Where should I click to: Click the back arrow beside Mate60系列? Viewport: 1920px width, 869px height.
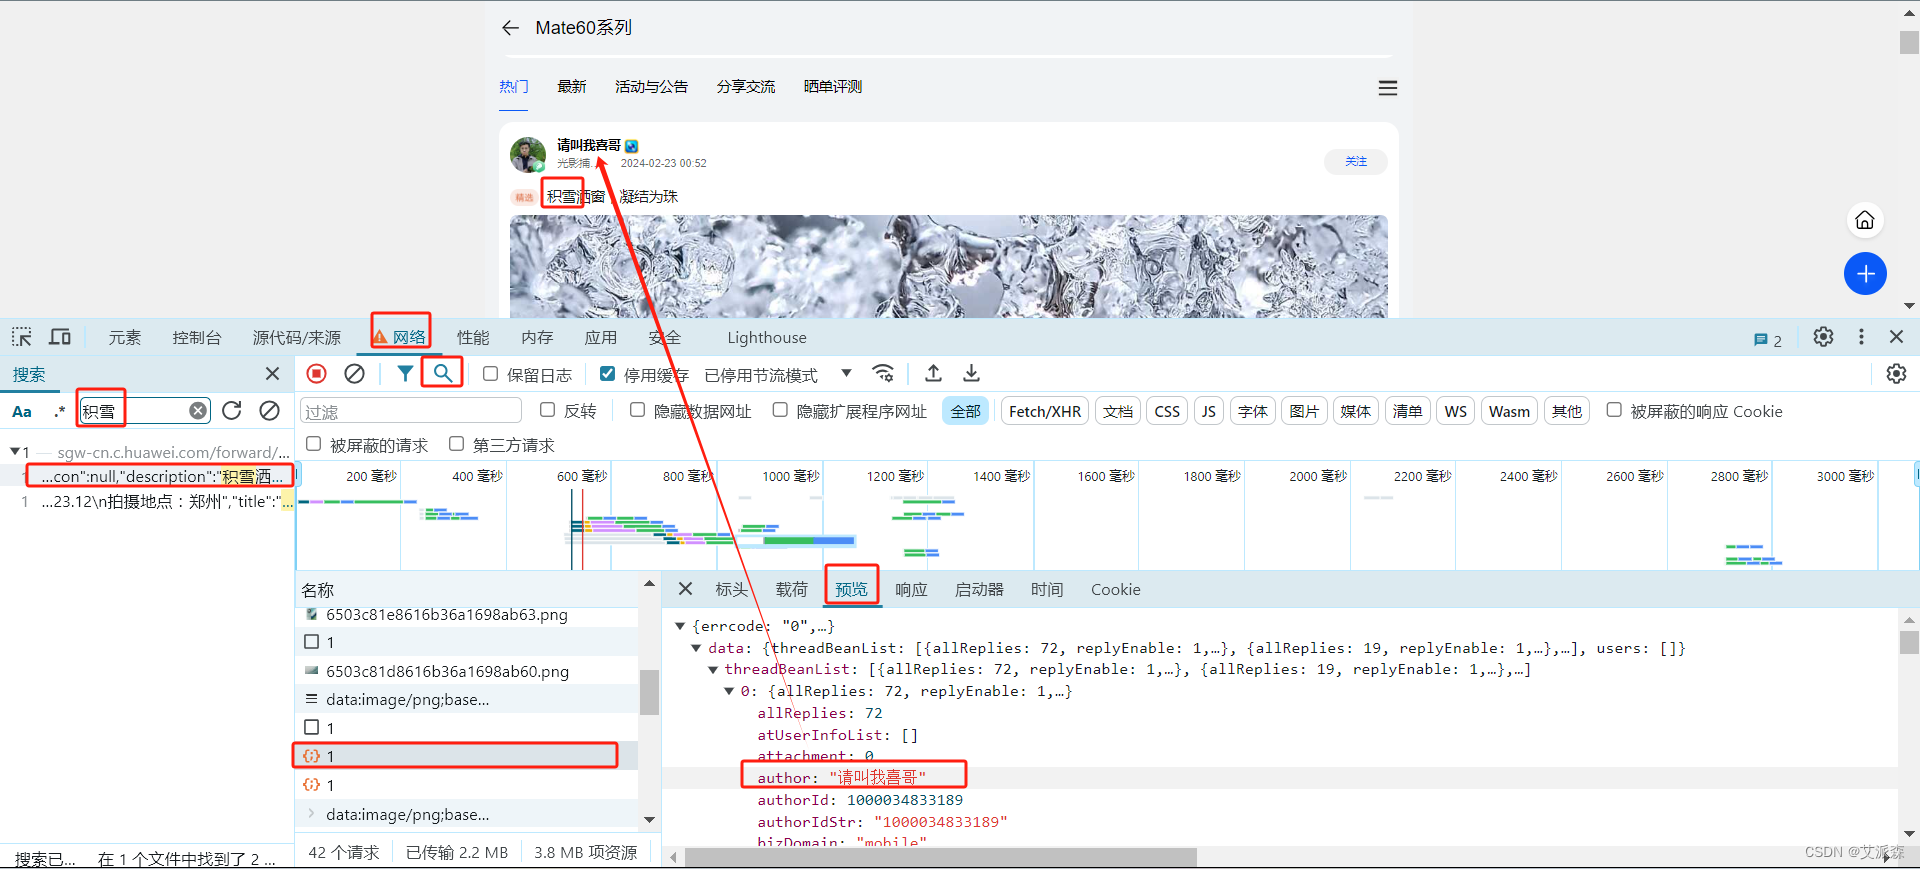point(510,28)
